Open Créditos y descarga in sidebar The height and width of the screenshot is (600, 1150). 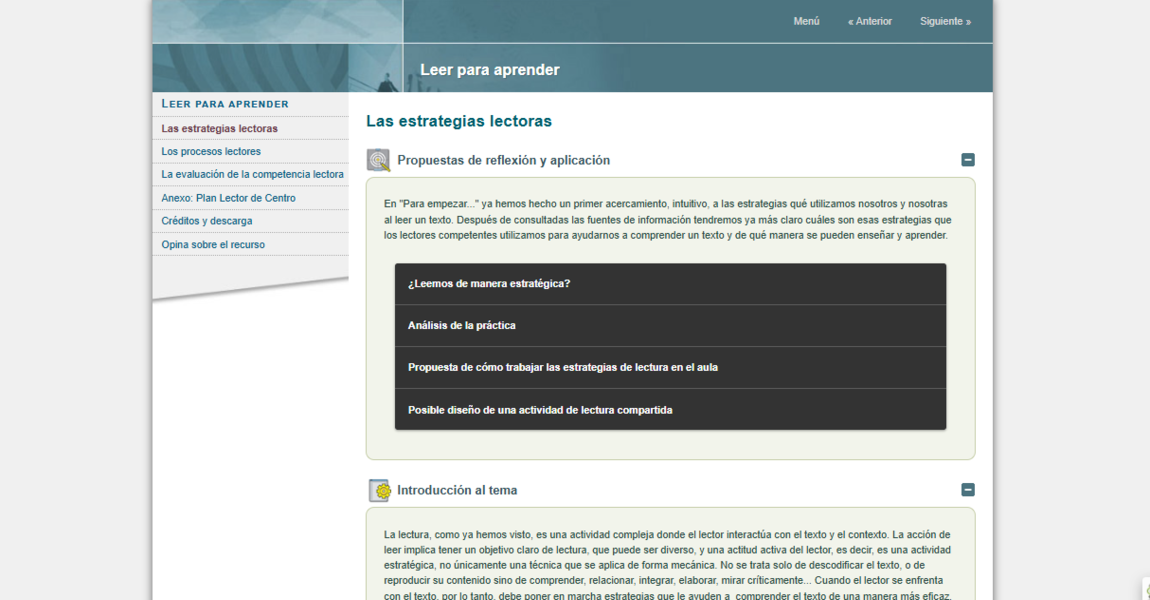point(207,221)
